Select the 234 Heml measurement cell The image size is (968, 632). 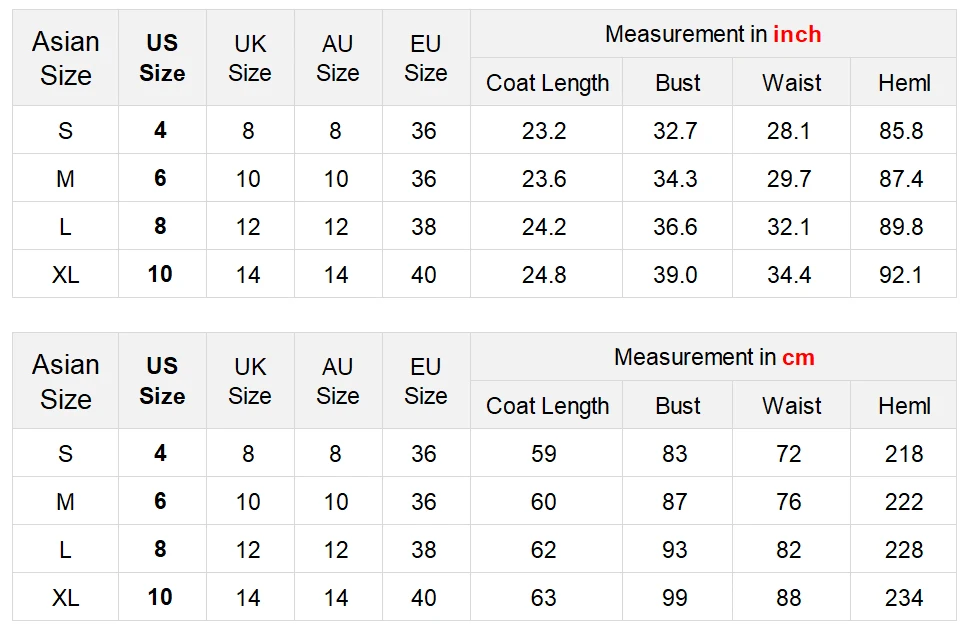coord(904,598)
